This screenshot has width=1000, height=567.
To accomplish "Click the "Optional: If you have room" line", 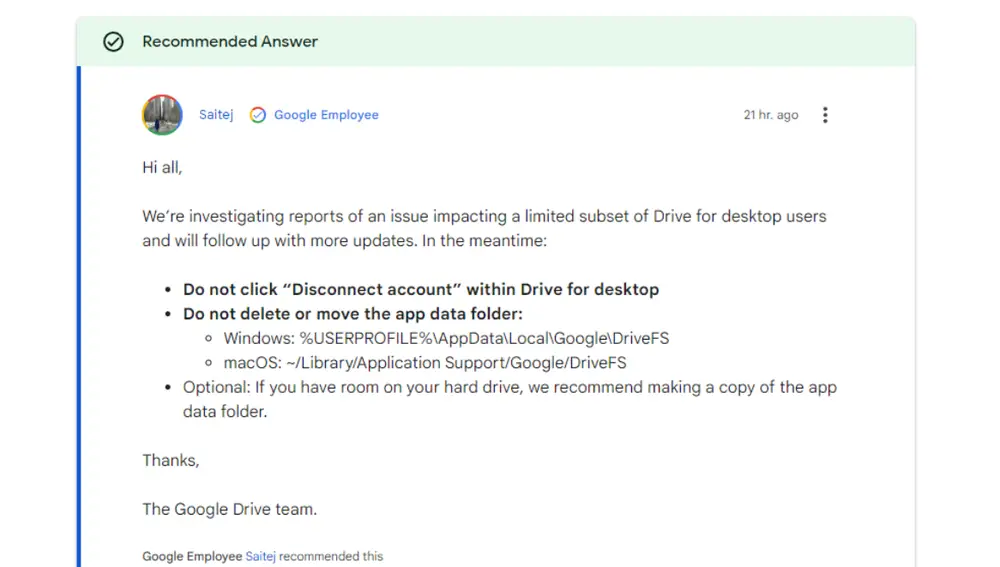I will [510, 399].
